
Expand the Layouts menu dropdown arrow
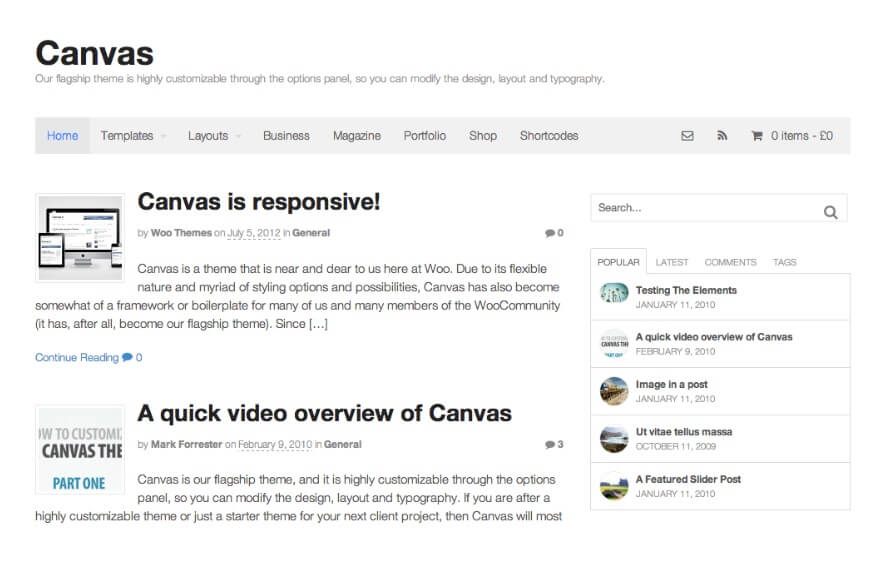pos(238,137)
